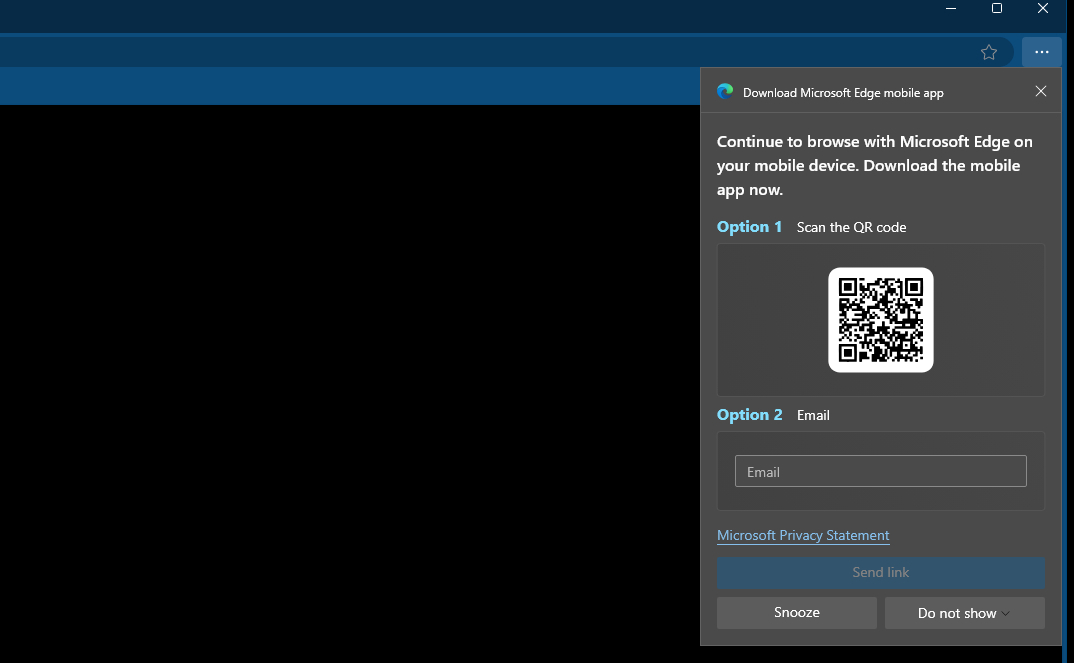Click the 'Option 1' heading text
The width and height of the screenshot is (1074, 663).
point(749,227)
